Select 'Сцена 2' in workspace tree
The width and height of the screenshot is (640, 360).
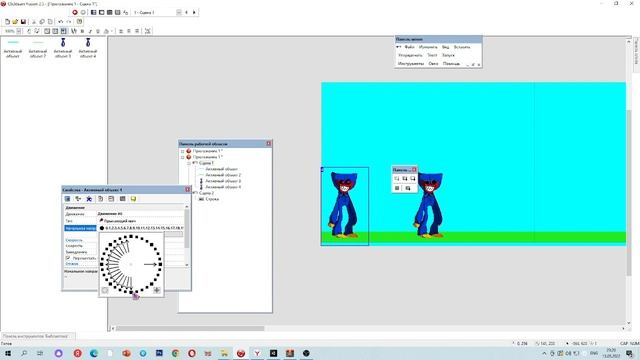pos(206,193)
